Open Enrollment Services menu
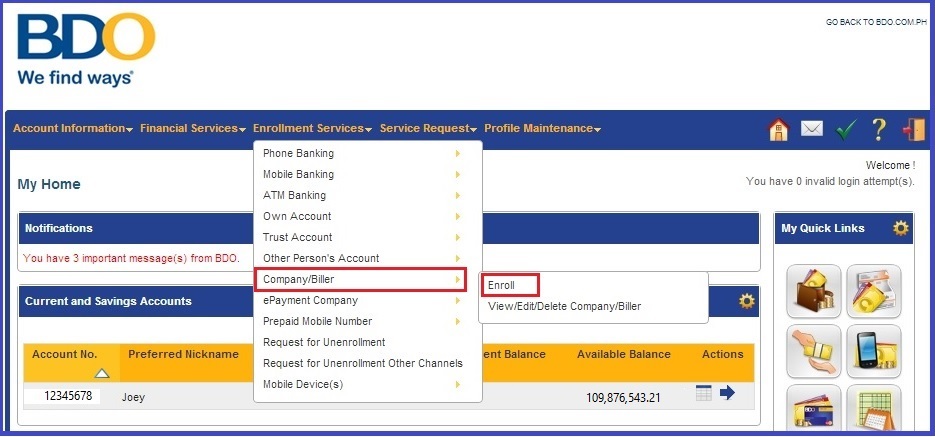Screen dimensions: 935x437 click(312, 128)
